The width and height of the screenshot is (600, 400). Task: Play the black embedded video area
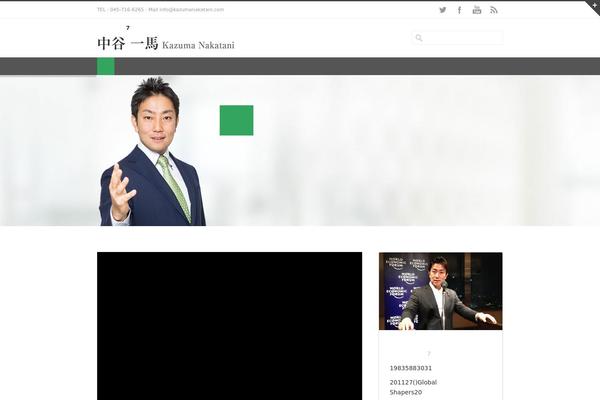[x=230, y=326]
